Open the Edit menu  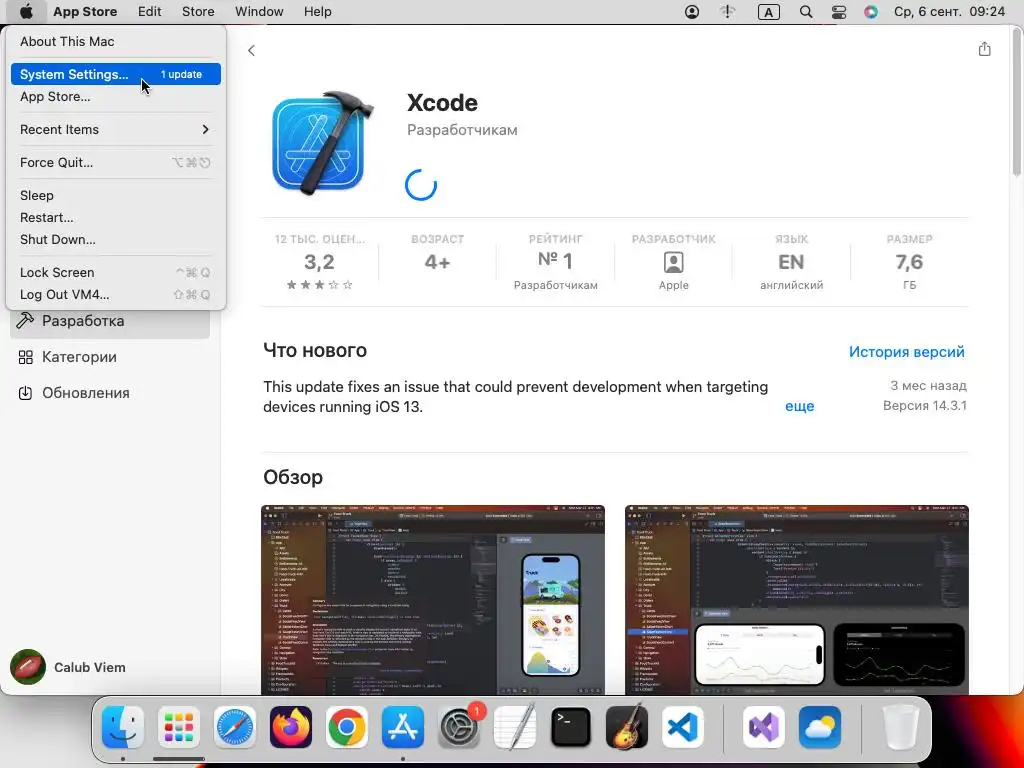click(150, 12)
